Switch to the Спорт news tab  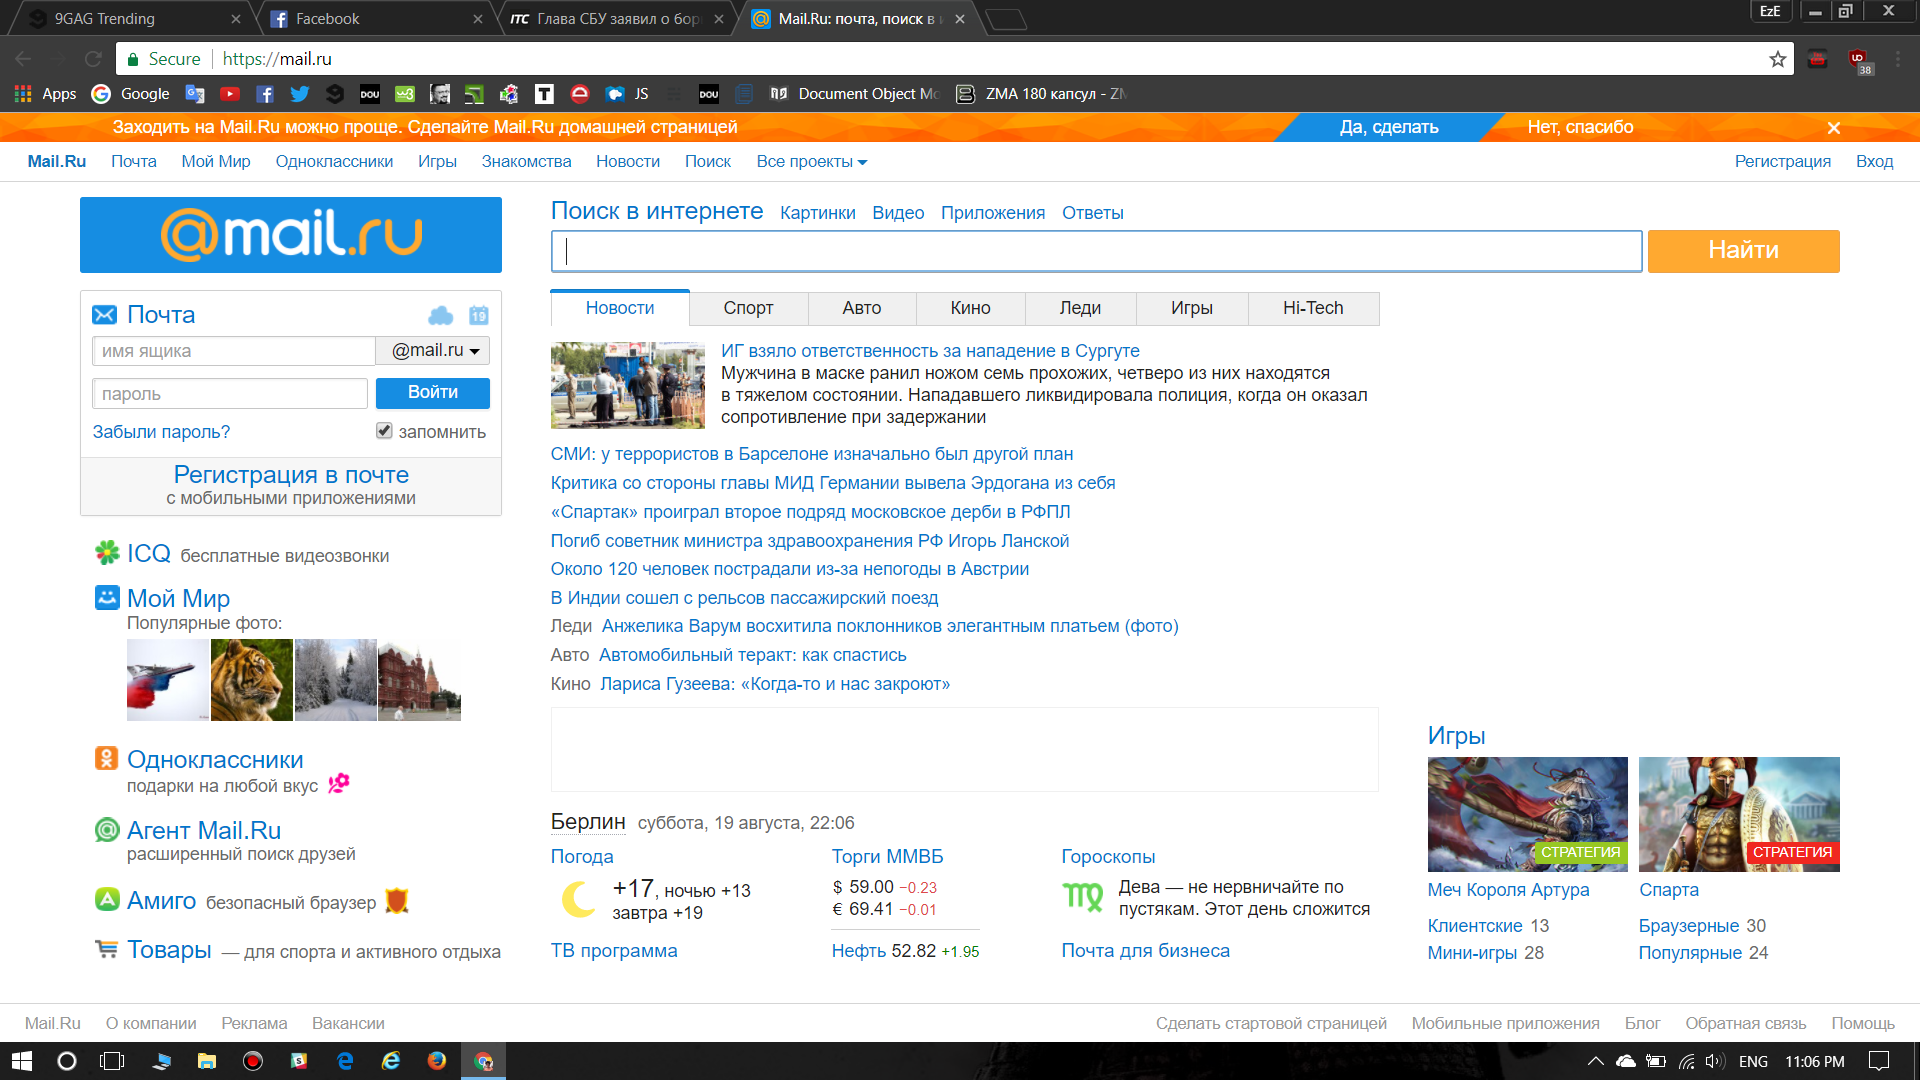coord(748,308)
